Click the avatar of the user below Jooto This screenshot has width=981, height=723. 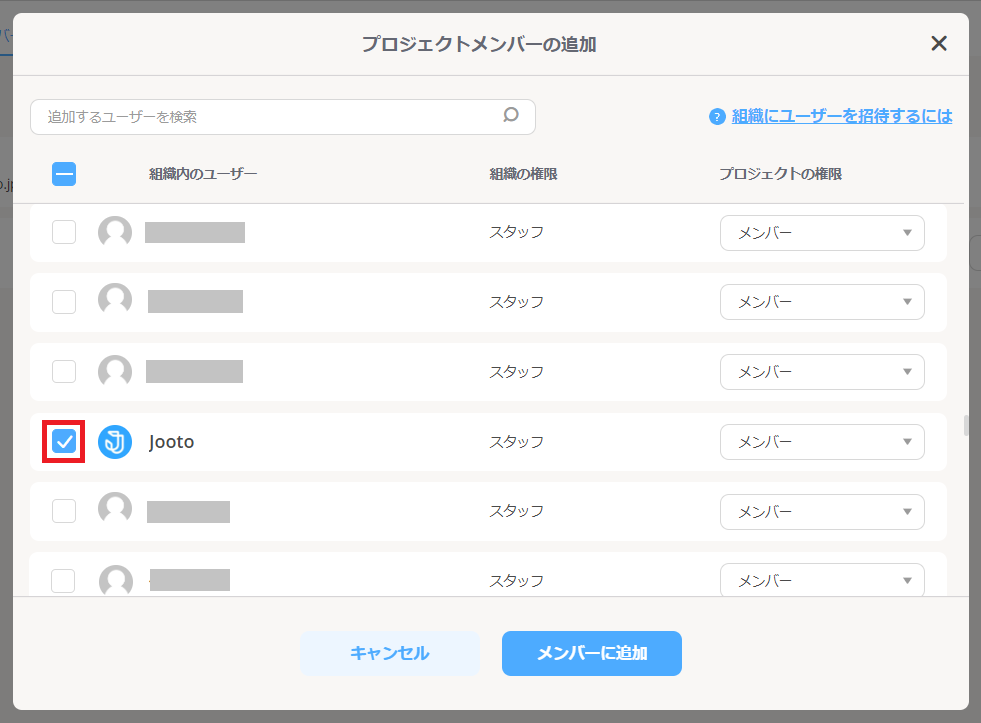pos(114,510)
